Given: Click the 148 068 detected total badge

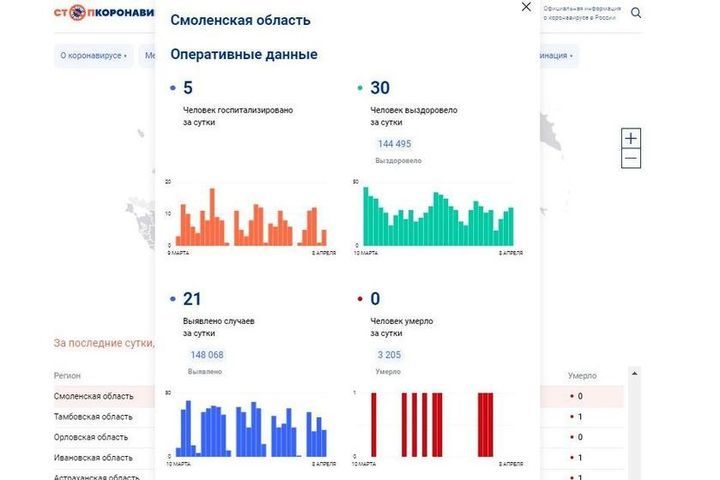Looking at the screenshot, I should (x=207, y=355).
